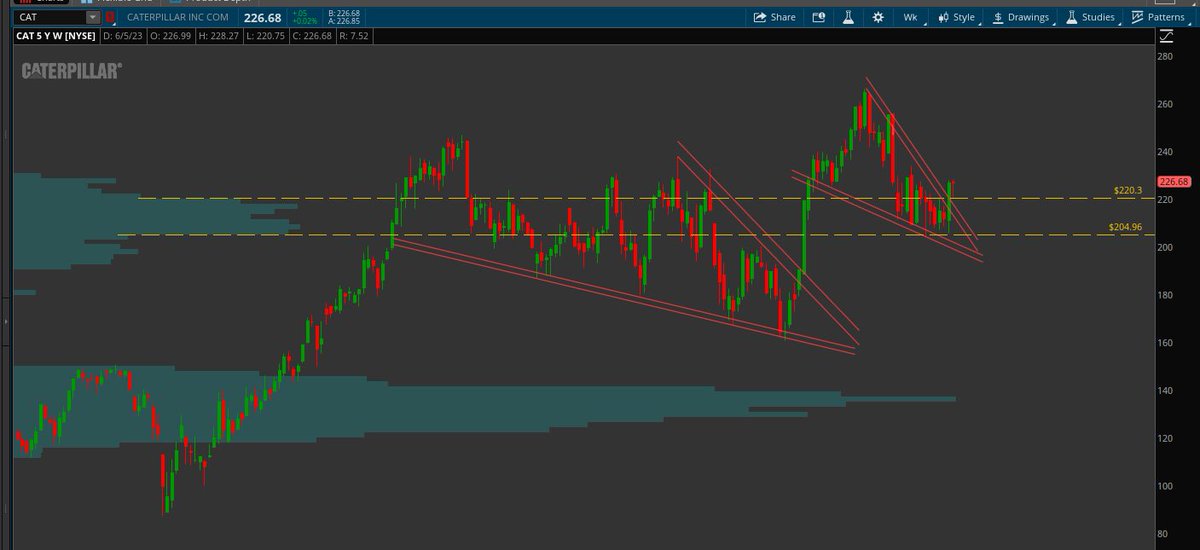Click the date value D: 6/5/23
1200x550 pixels.
point(125,37)
